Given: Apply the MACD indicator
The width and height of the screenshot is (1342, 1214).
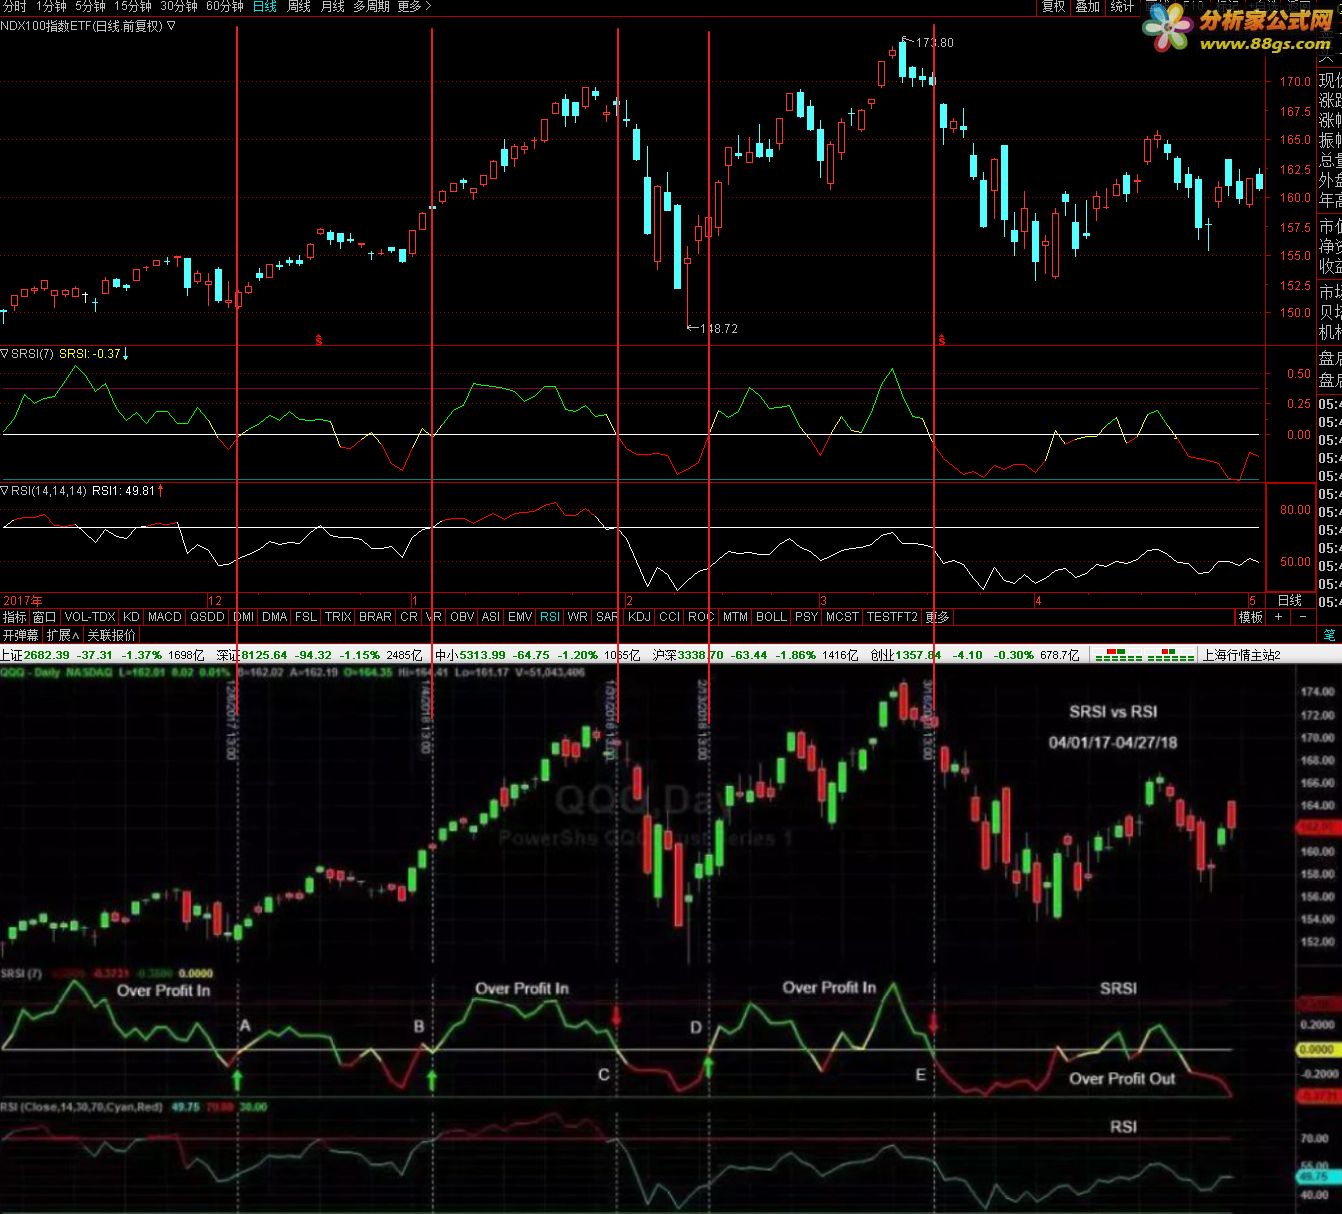Looking at the screenshot, I should (165, 617).
